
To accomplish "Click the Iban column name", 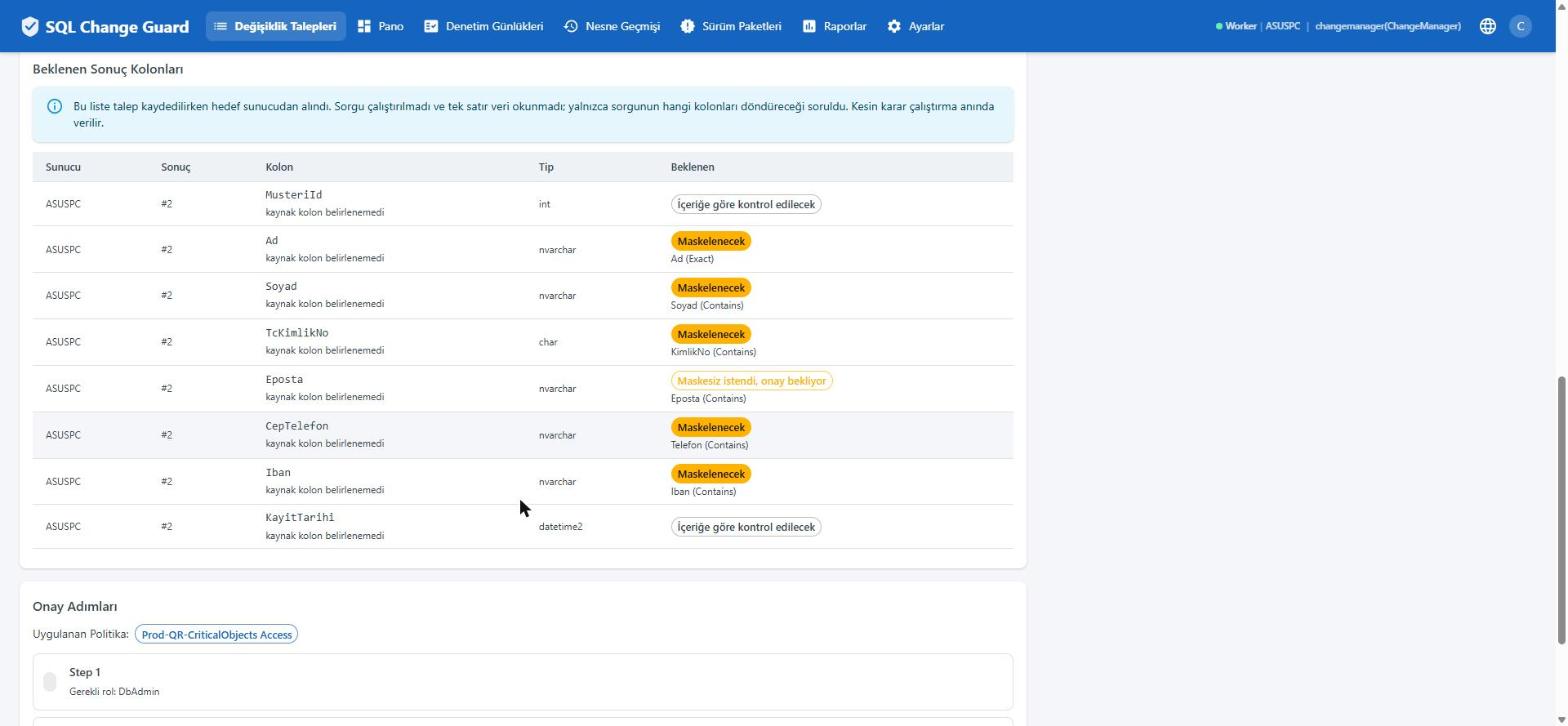I will coord(278,473).
